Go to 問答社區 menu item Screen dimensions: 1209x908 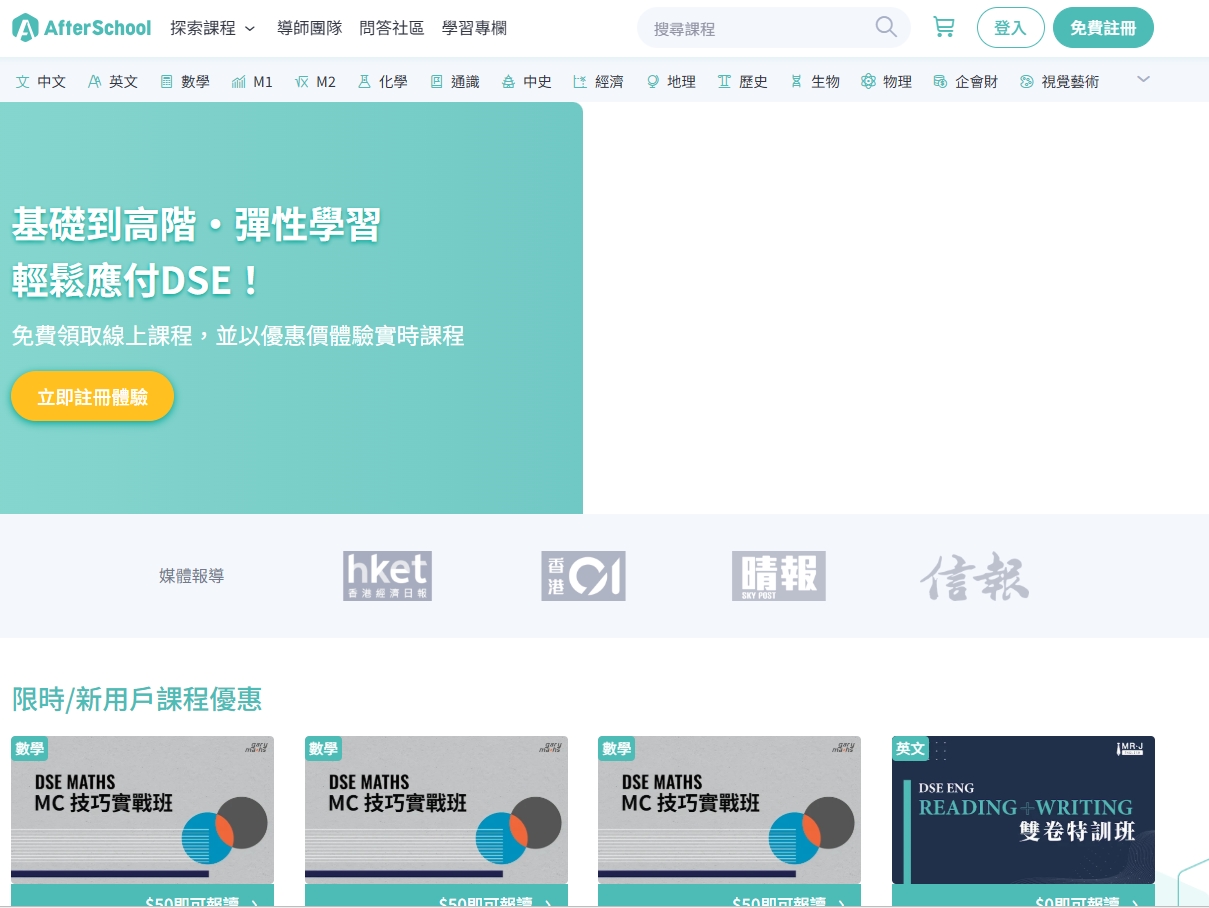coord(392,28)
